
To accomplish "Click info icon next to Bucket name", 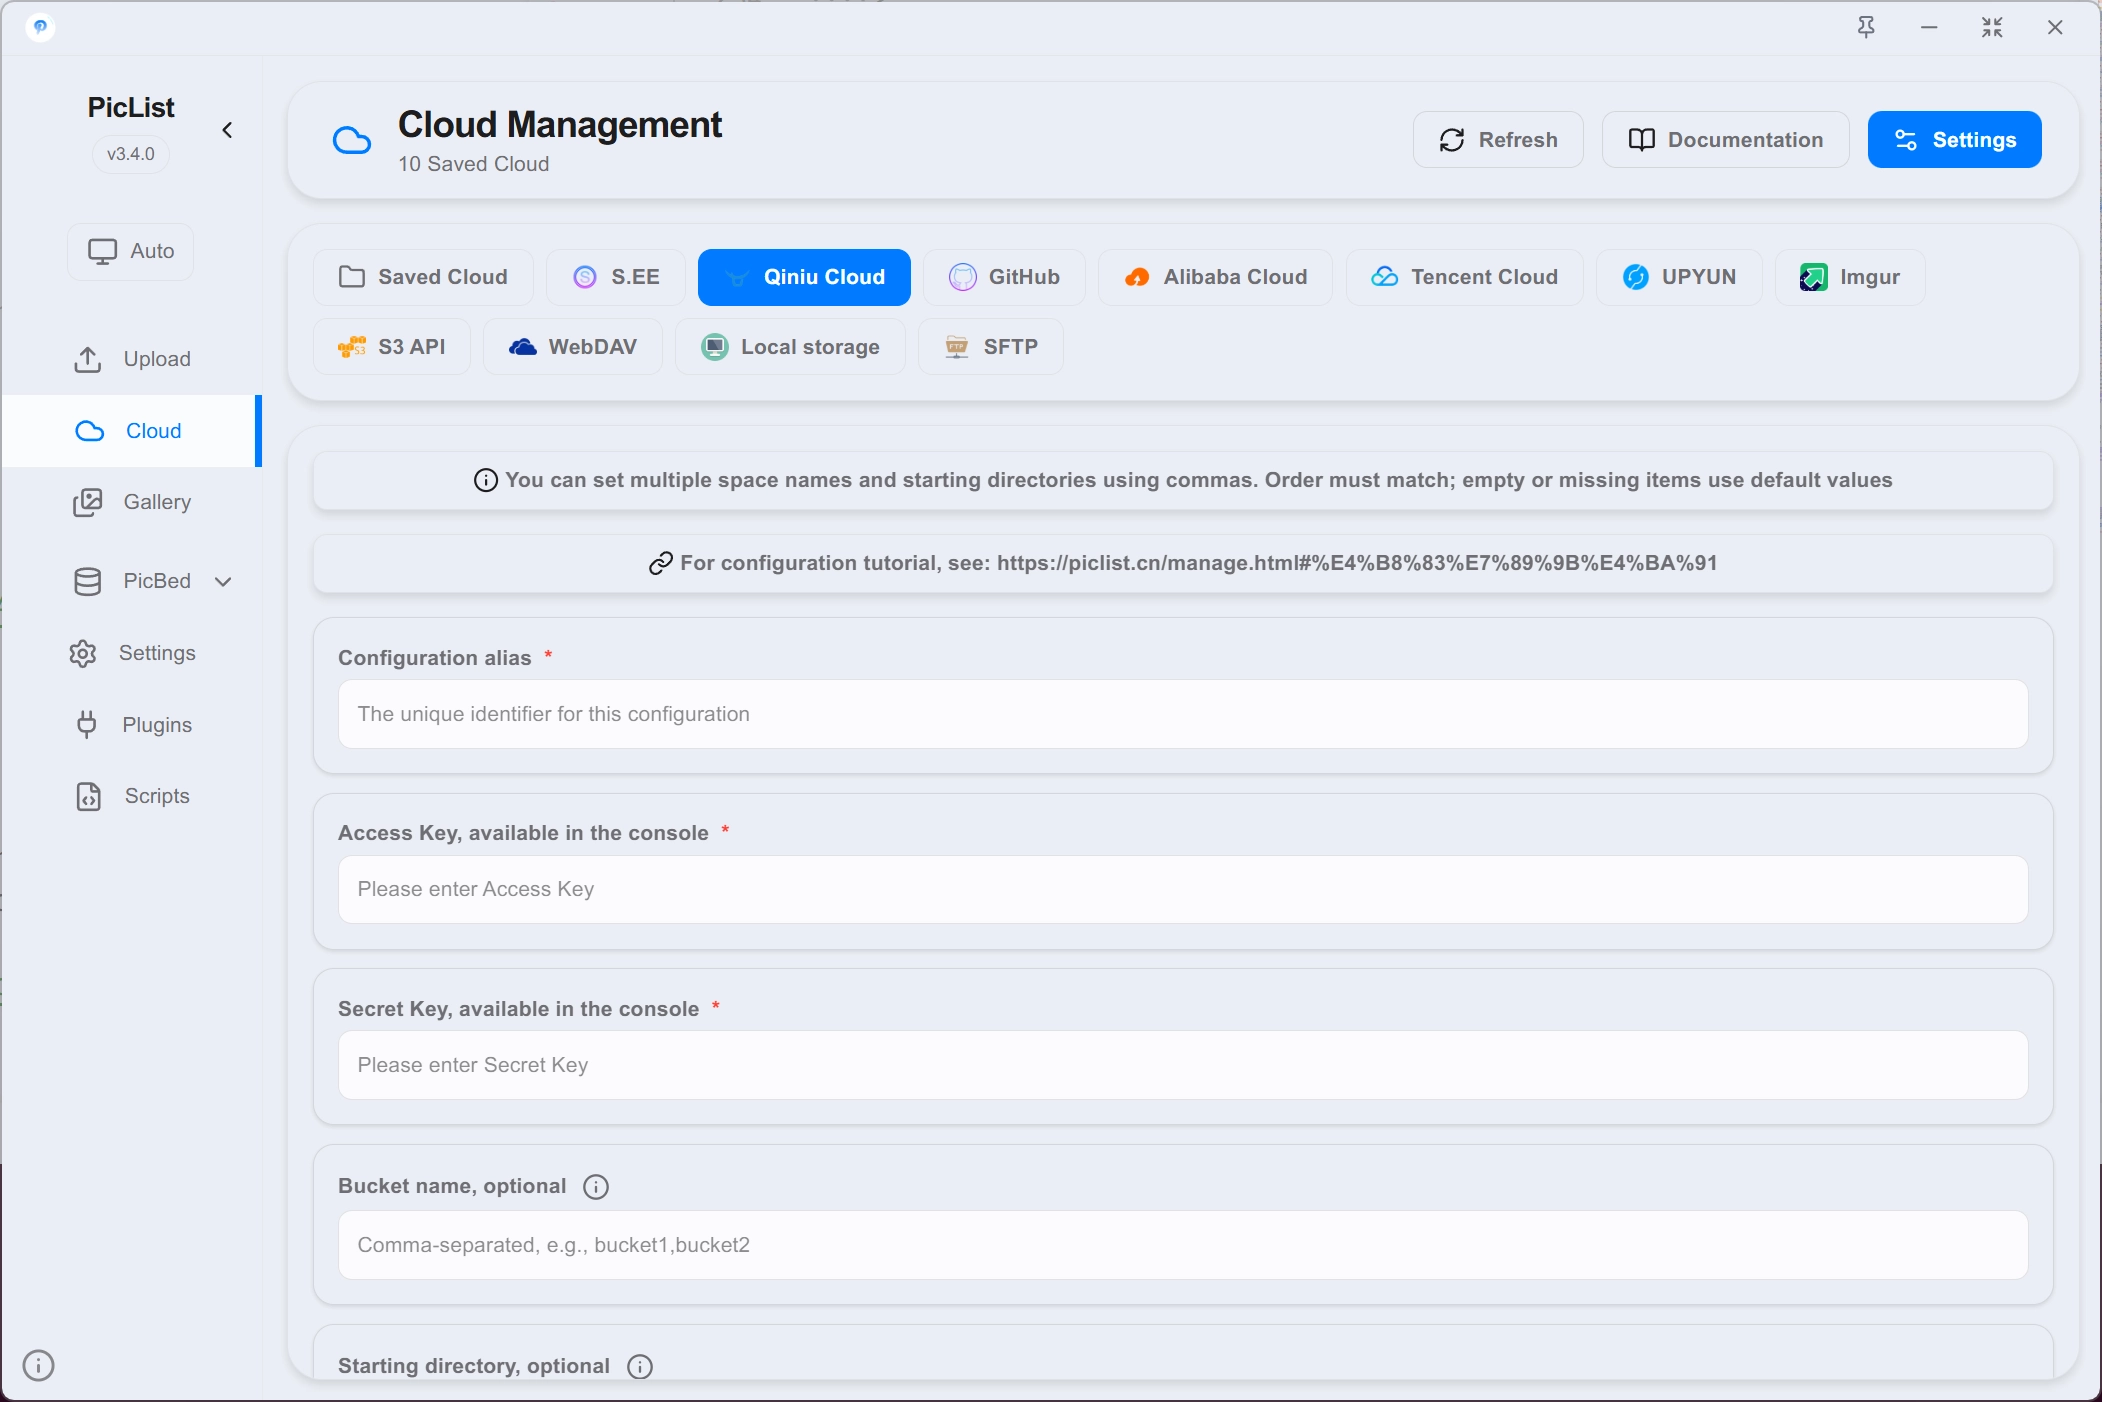I will pos(596,1187).
